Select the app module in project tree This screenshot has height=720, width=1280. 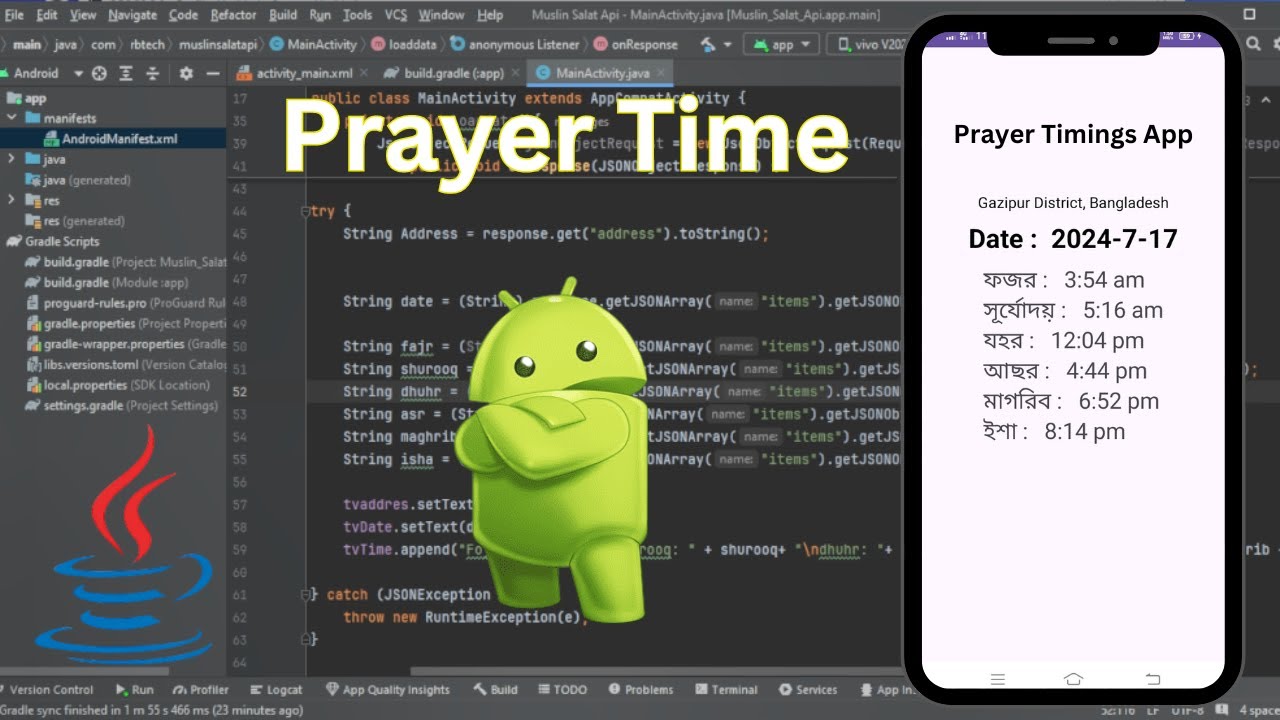click(27, 98)
